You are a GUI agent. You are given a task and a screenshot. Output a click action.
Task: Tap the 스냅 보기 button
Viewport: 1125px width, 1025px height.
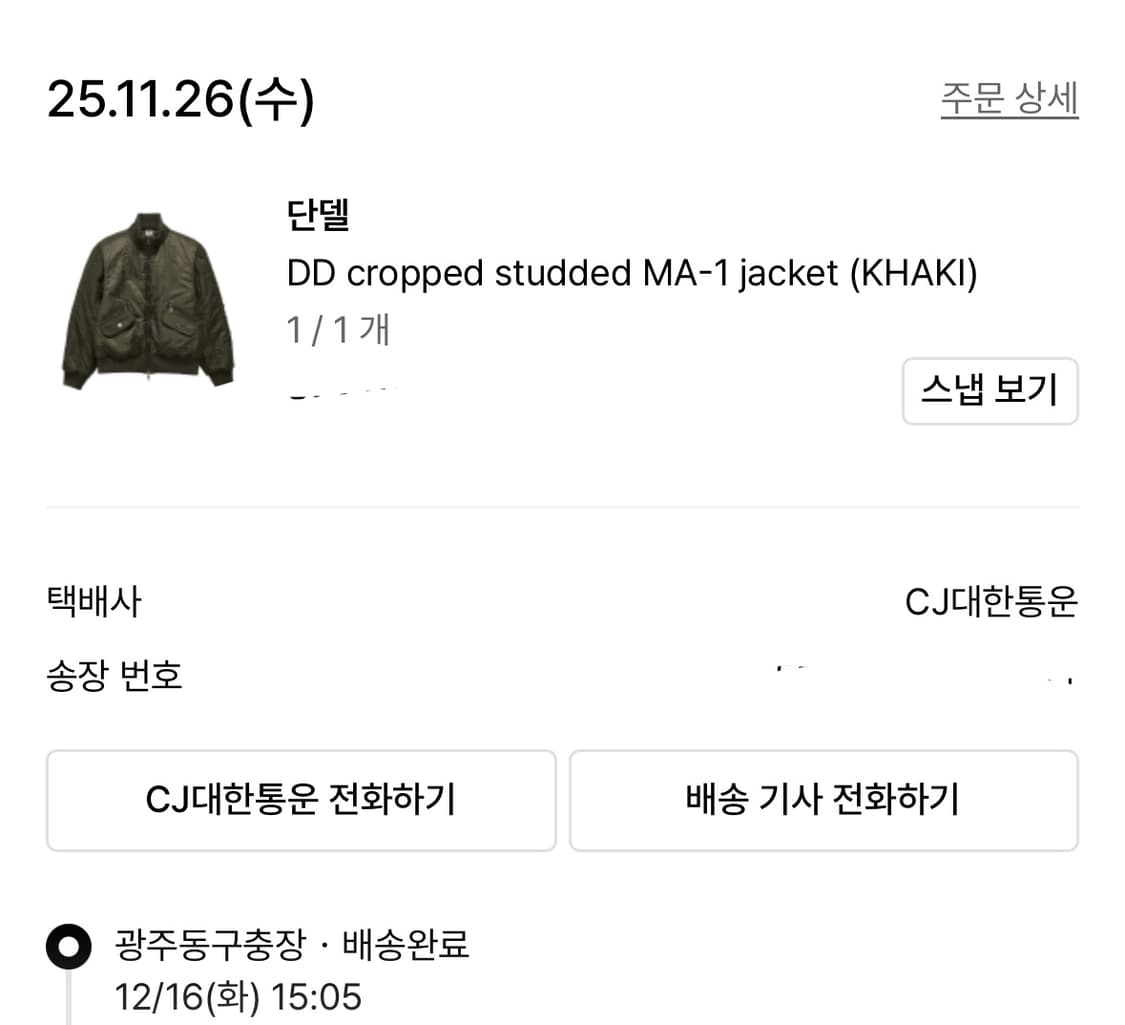[990, 391]
